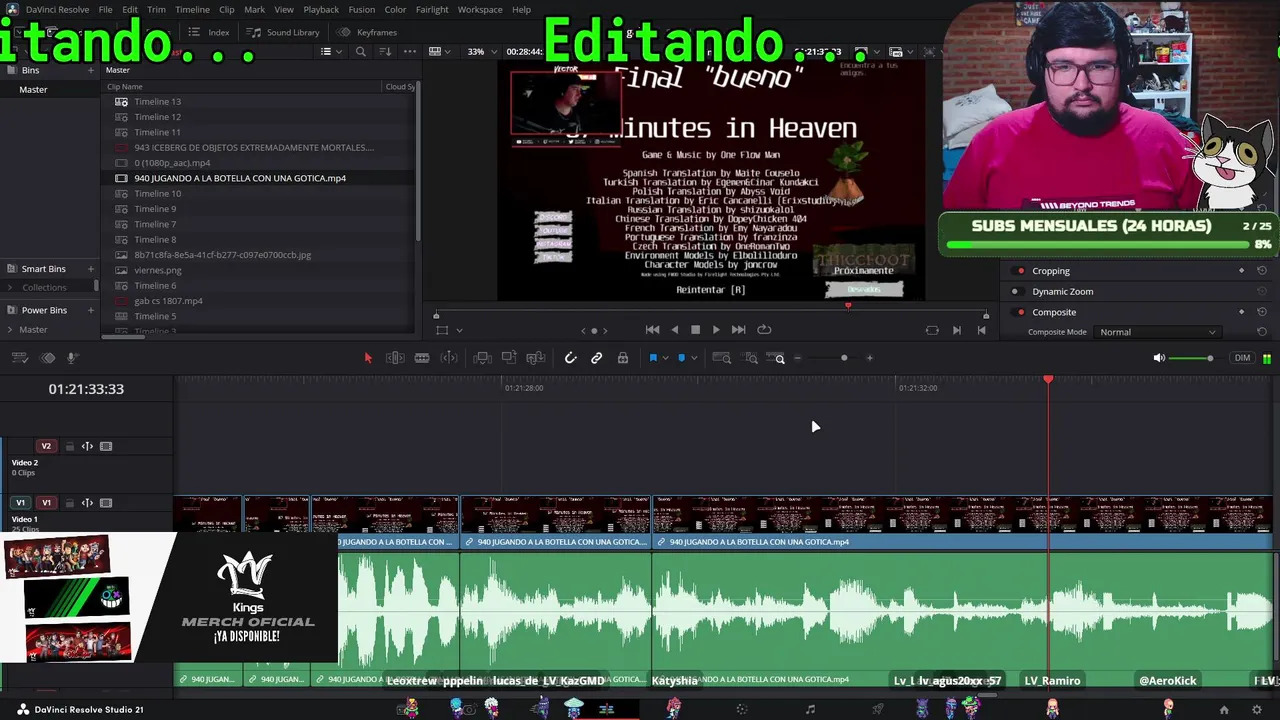1280x720 pixels.
Task: Open the File menu
Action: (x=105, y=9)
